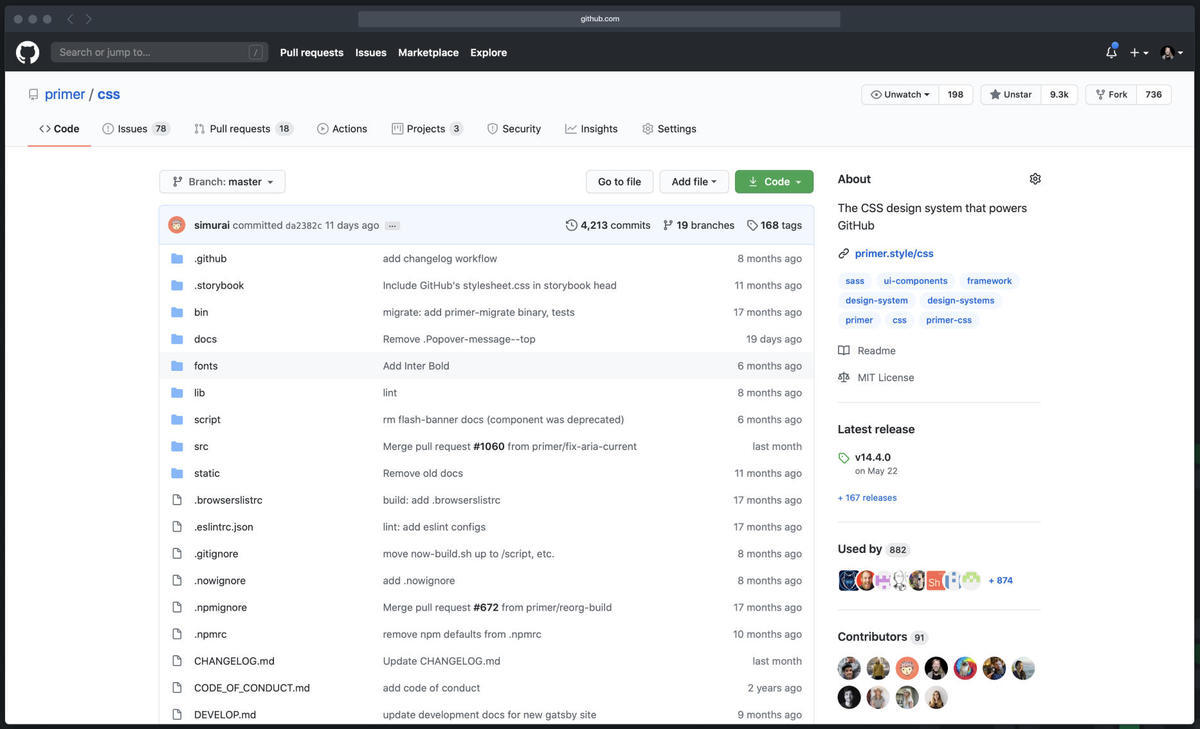Screen dimensions: 1200x729
Task: Open the Readme link
Action: coord(867,351)
